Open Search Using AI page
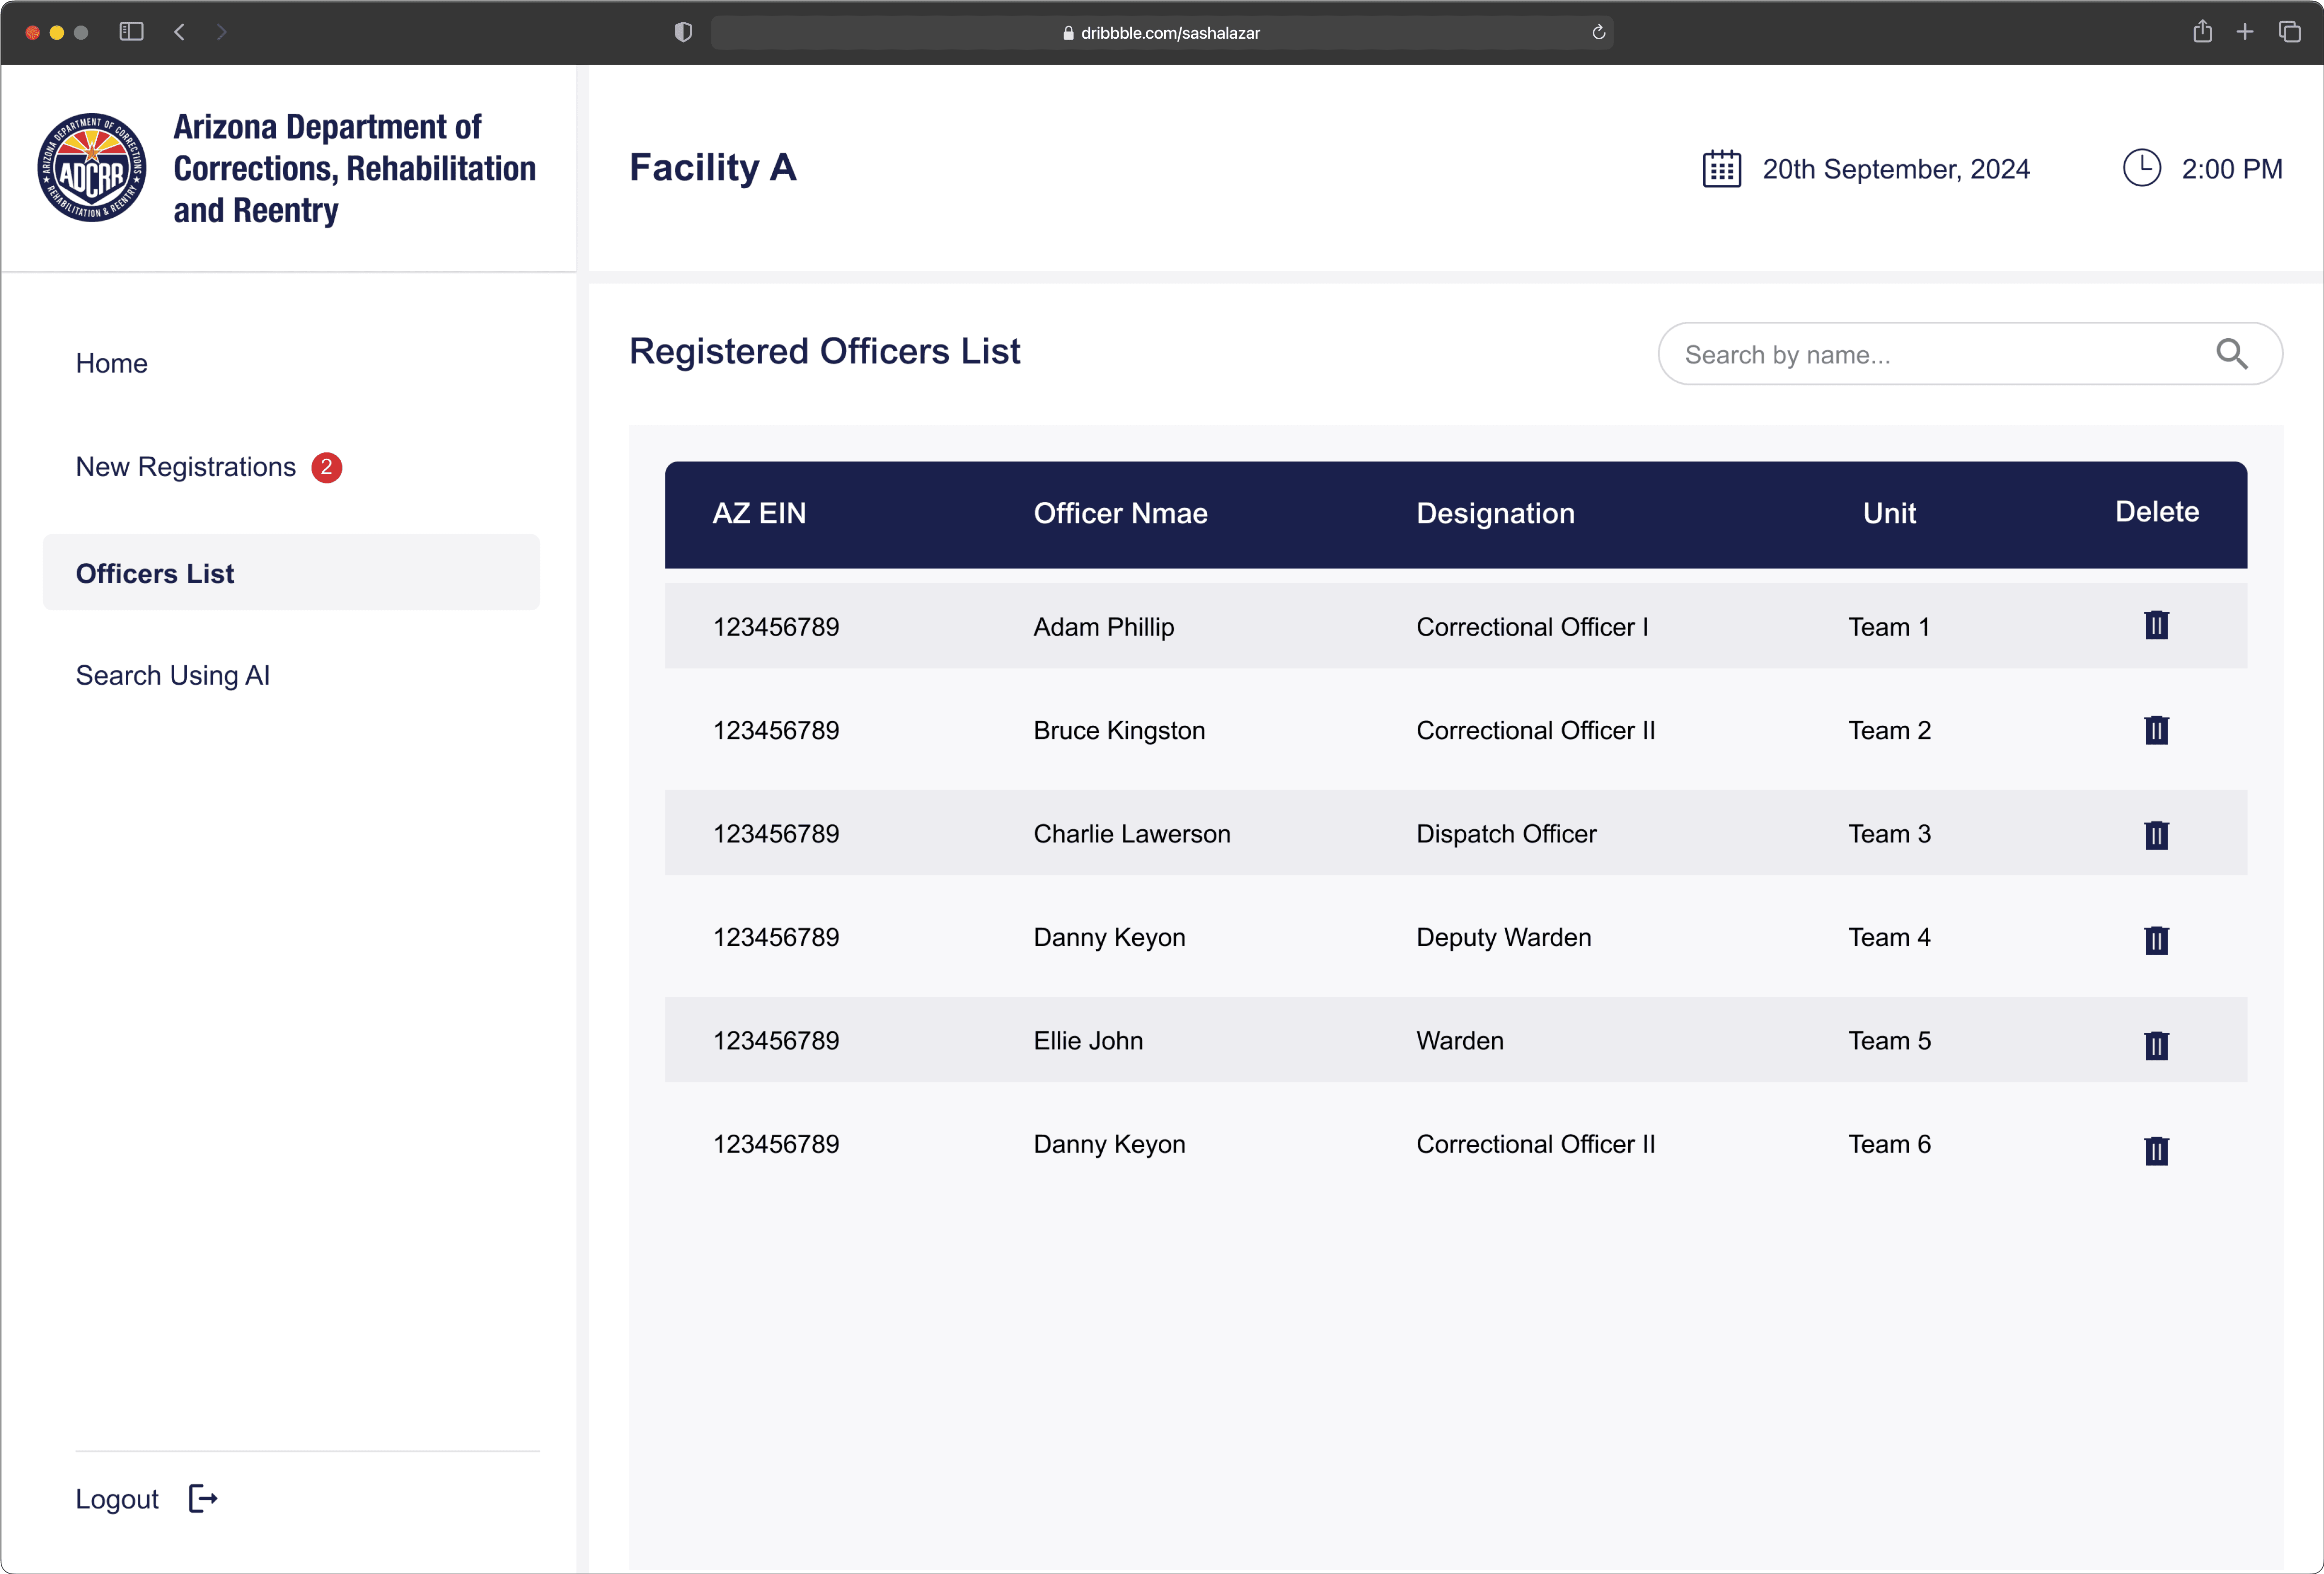This screenshot has width=2324, height=1574. tap(173, 676)
